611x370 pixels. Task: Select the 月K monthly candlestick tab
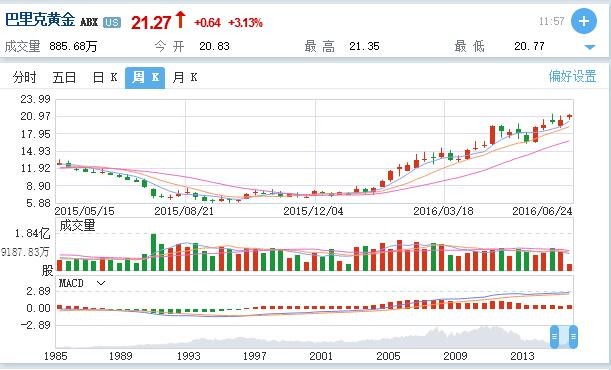pos(185,78)
